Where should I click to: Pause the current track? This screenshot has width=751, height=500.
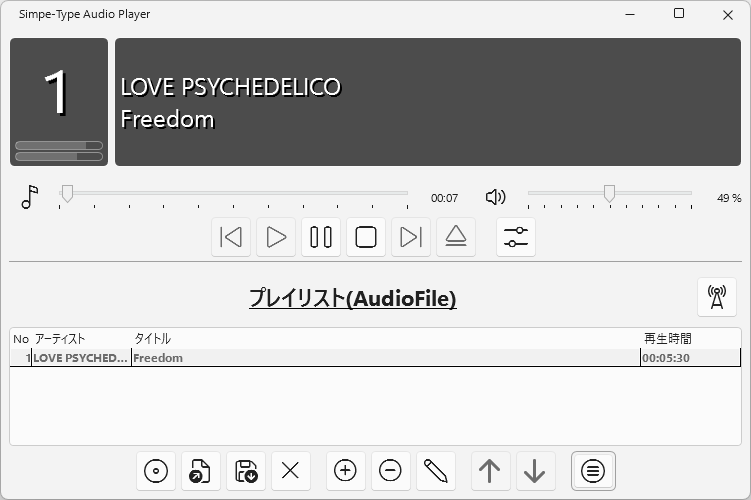(321, 237)
